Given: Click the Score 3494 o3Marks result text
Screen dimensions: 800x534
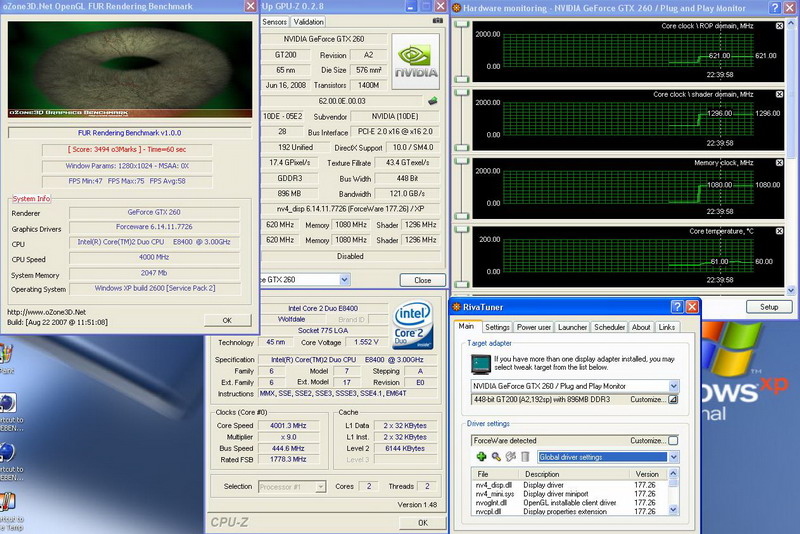Looking at the screenshot, I should coord(127,149).
